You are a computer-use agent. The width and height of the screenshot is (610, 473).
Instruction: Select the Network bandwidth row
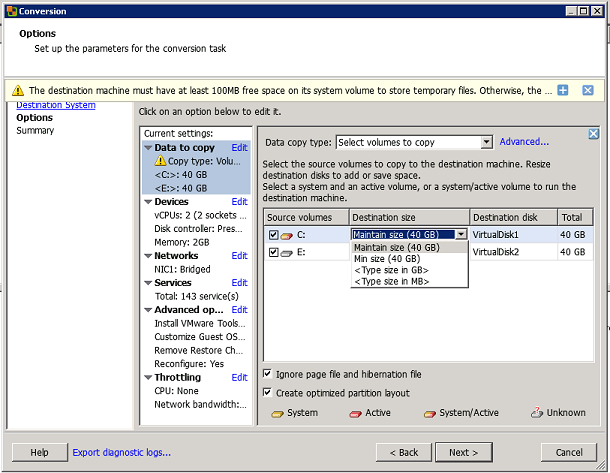[196, 405]
